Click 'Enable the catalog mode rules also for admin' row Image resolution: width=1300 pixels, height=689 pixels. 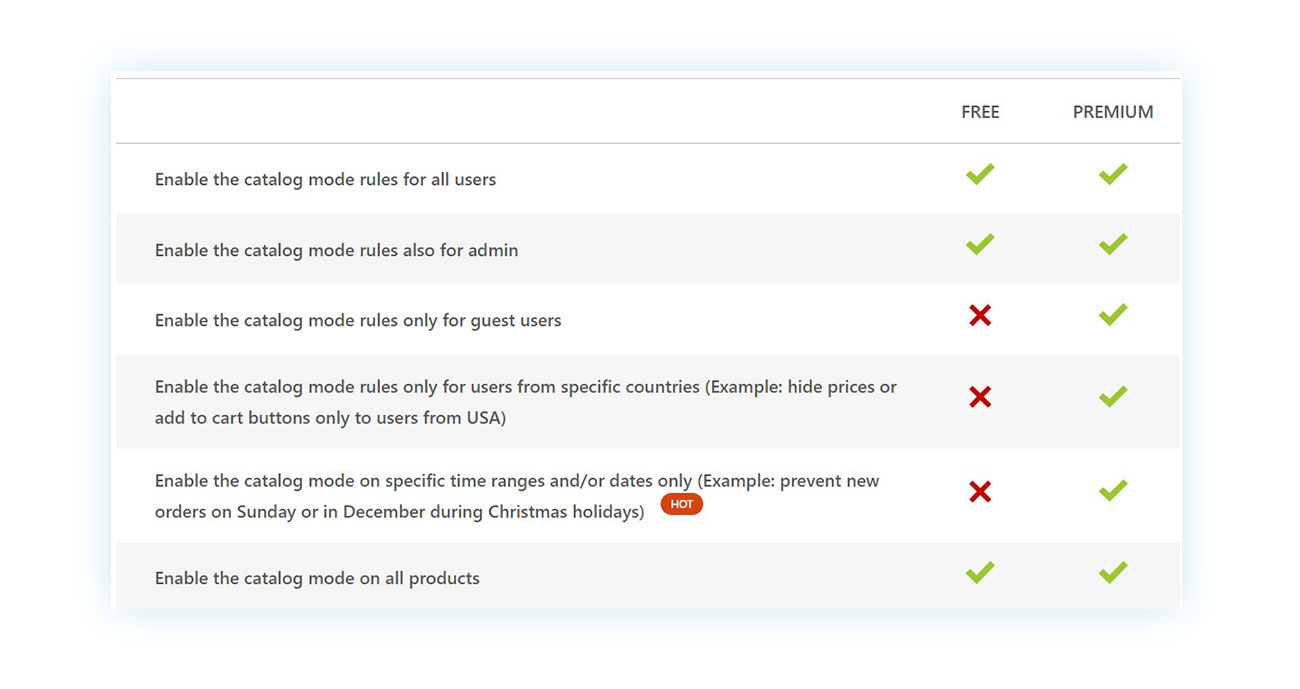(x=648, y=249)
